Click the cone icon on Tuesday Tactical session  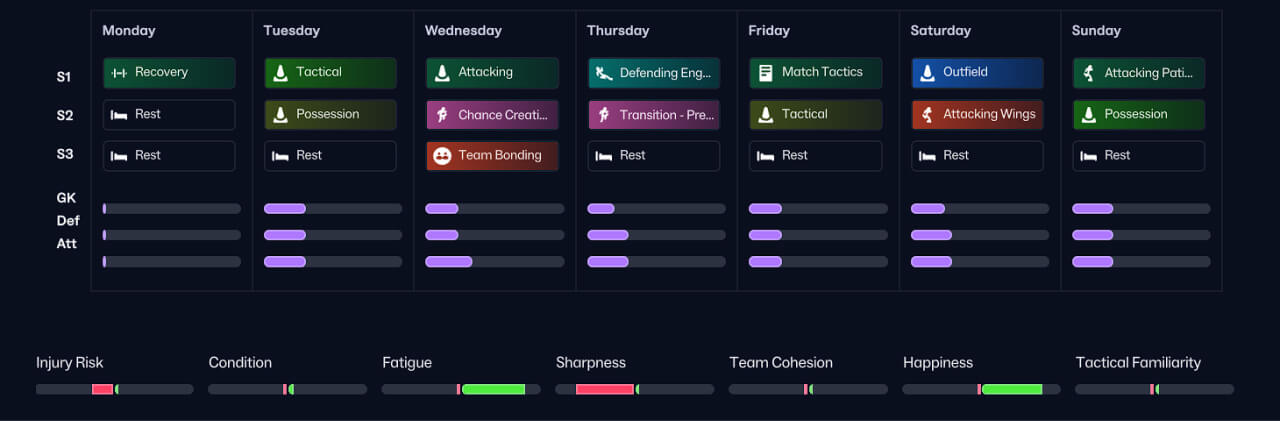[280, 73]
